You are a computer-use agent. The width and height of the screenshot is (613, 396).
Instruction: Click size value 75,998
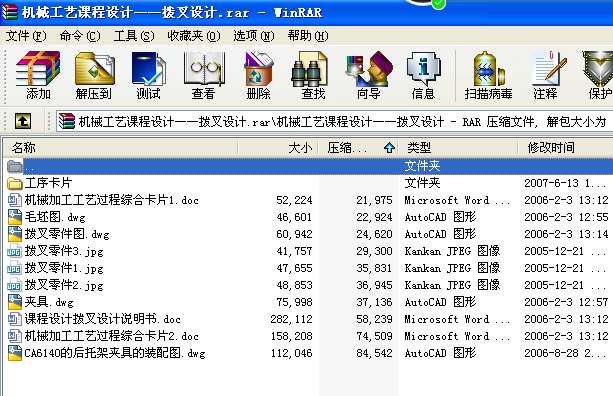294,302
